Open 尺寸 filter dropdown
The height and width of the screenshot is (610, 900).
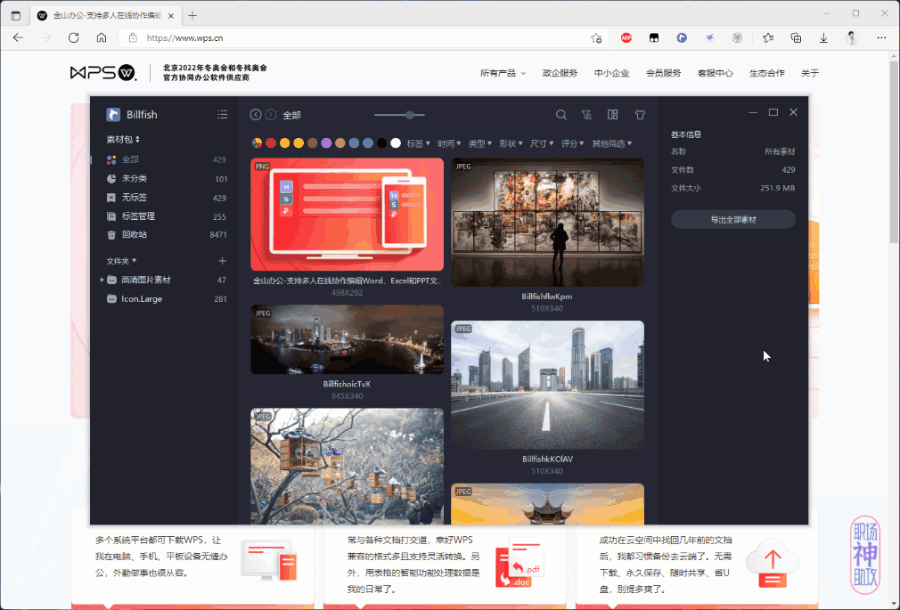click(542, 143)
